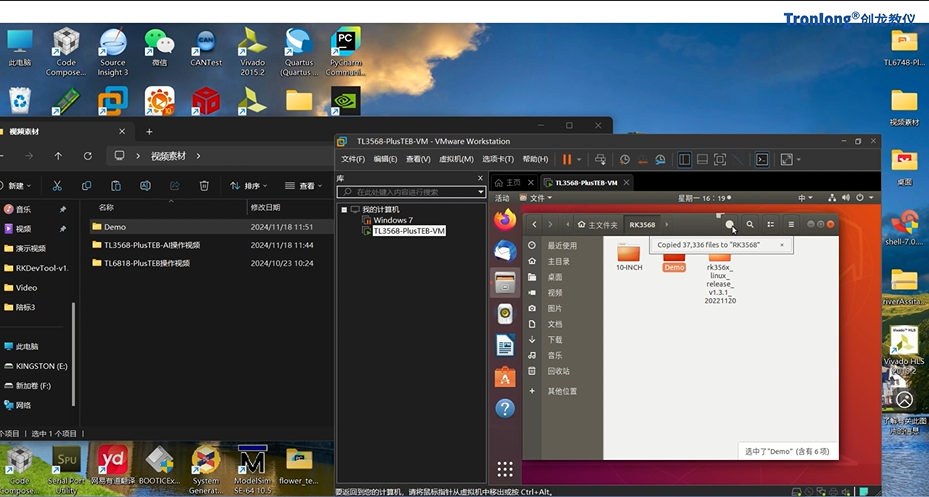Select 最近使用 in Files sidebar
This screenshot has height=497, width=929.
click(562, 245)
